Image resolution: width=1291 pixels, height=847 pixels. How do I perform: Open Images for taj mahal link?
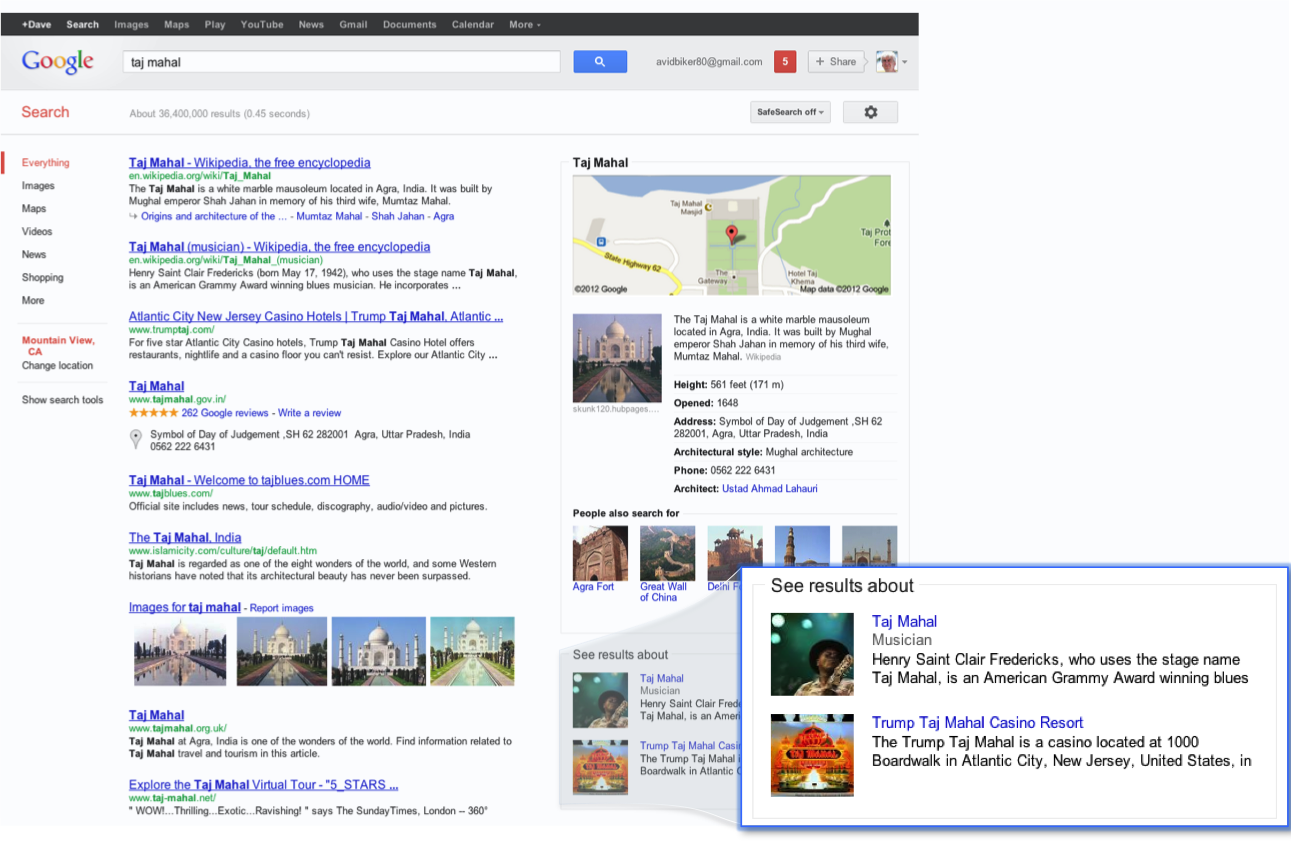pyautogui.click(x=185, y=607)
